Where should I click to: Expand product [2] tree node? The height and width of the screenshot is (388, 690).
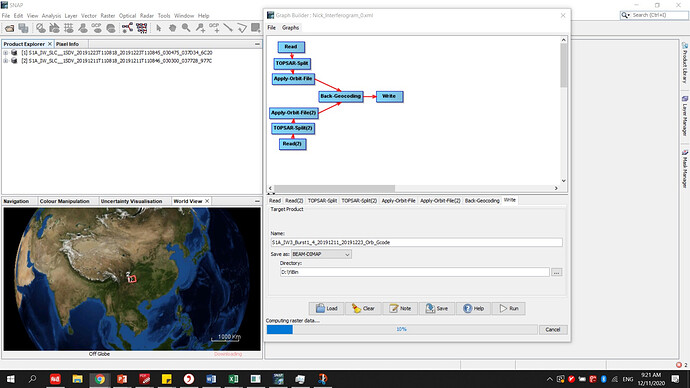click(6, 61)
